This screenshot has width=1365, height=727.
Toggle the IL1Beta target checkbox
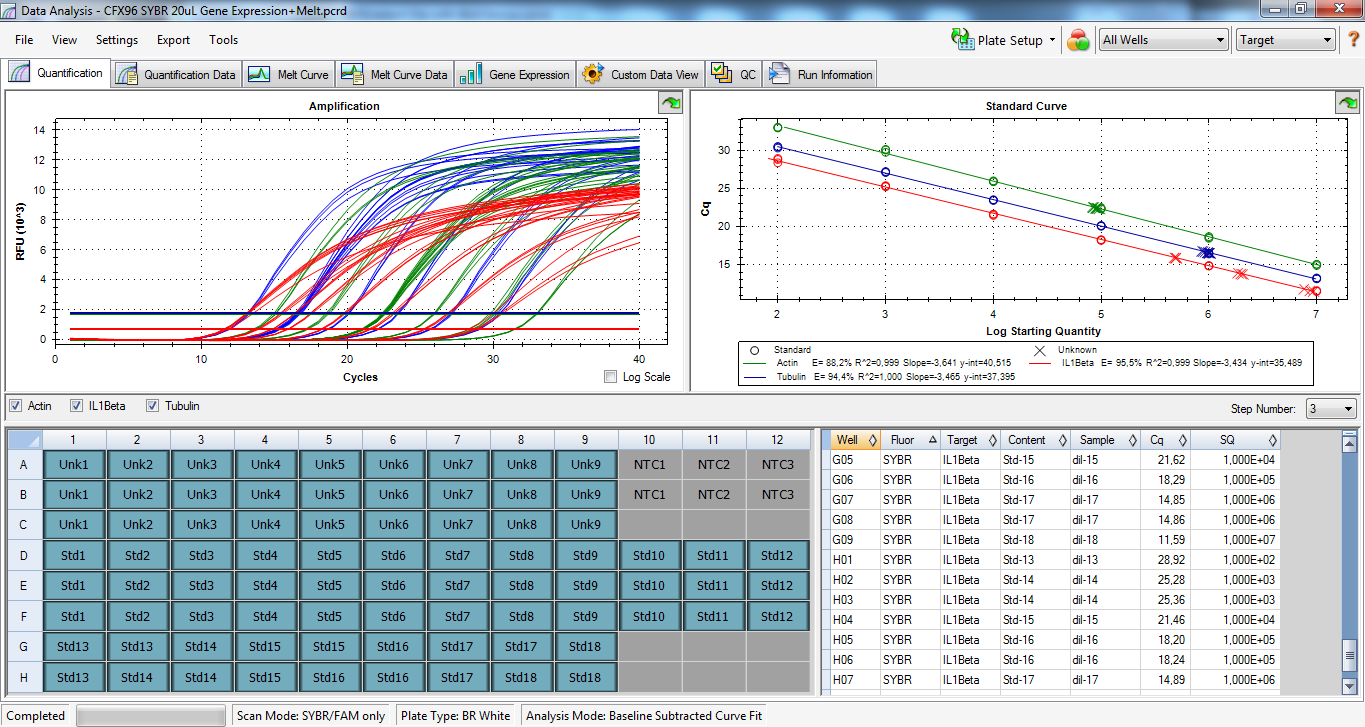tap(77, 406)
